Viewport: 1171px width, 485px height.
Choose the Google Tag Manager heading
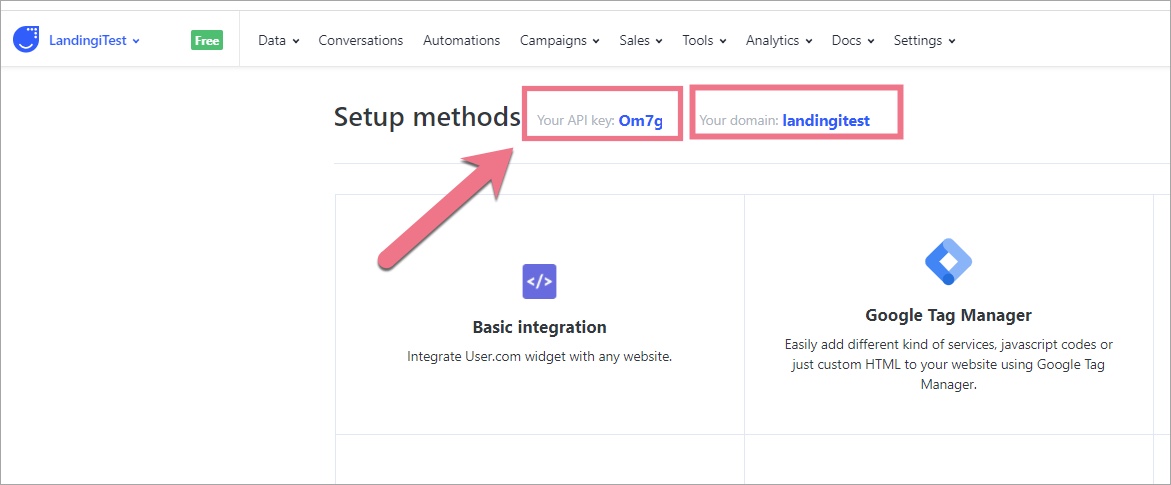(x=948, y=315)
